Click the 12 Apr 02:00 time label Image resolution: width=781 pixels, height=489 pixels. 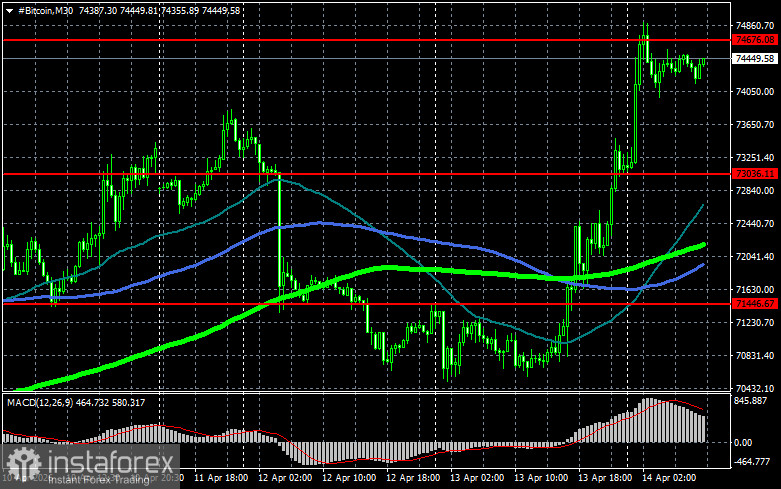point(285,478)
